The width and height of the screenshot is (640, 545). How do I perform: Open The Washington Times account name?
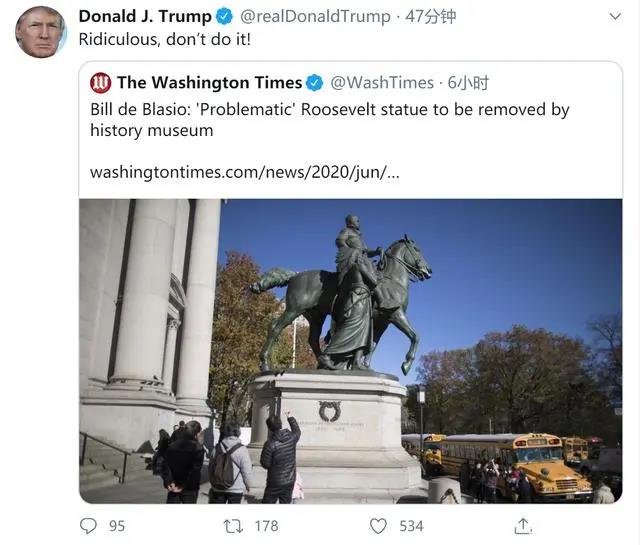[209, 83]
